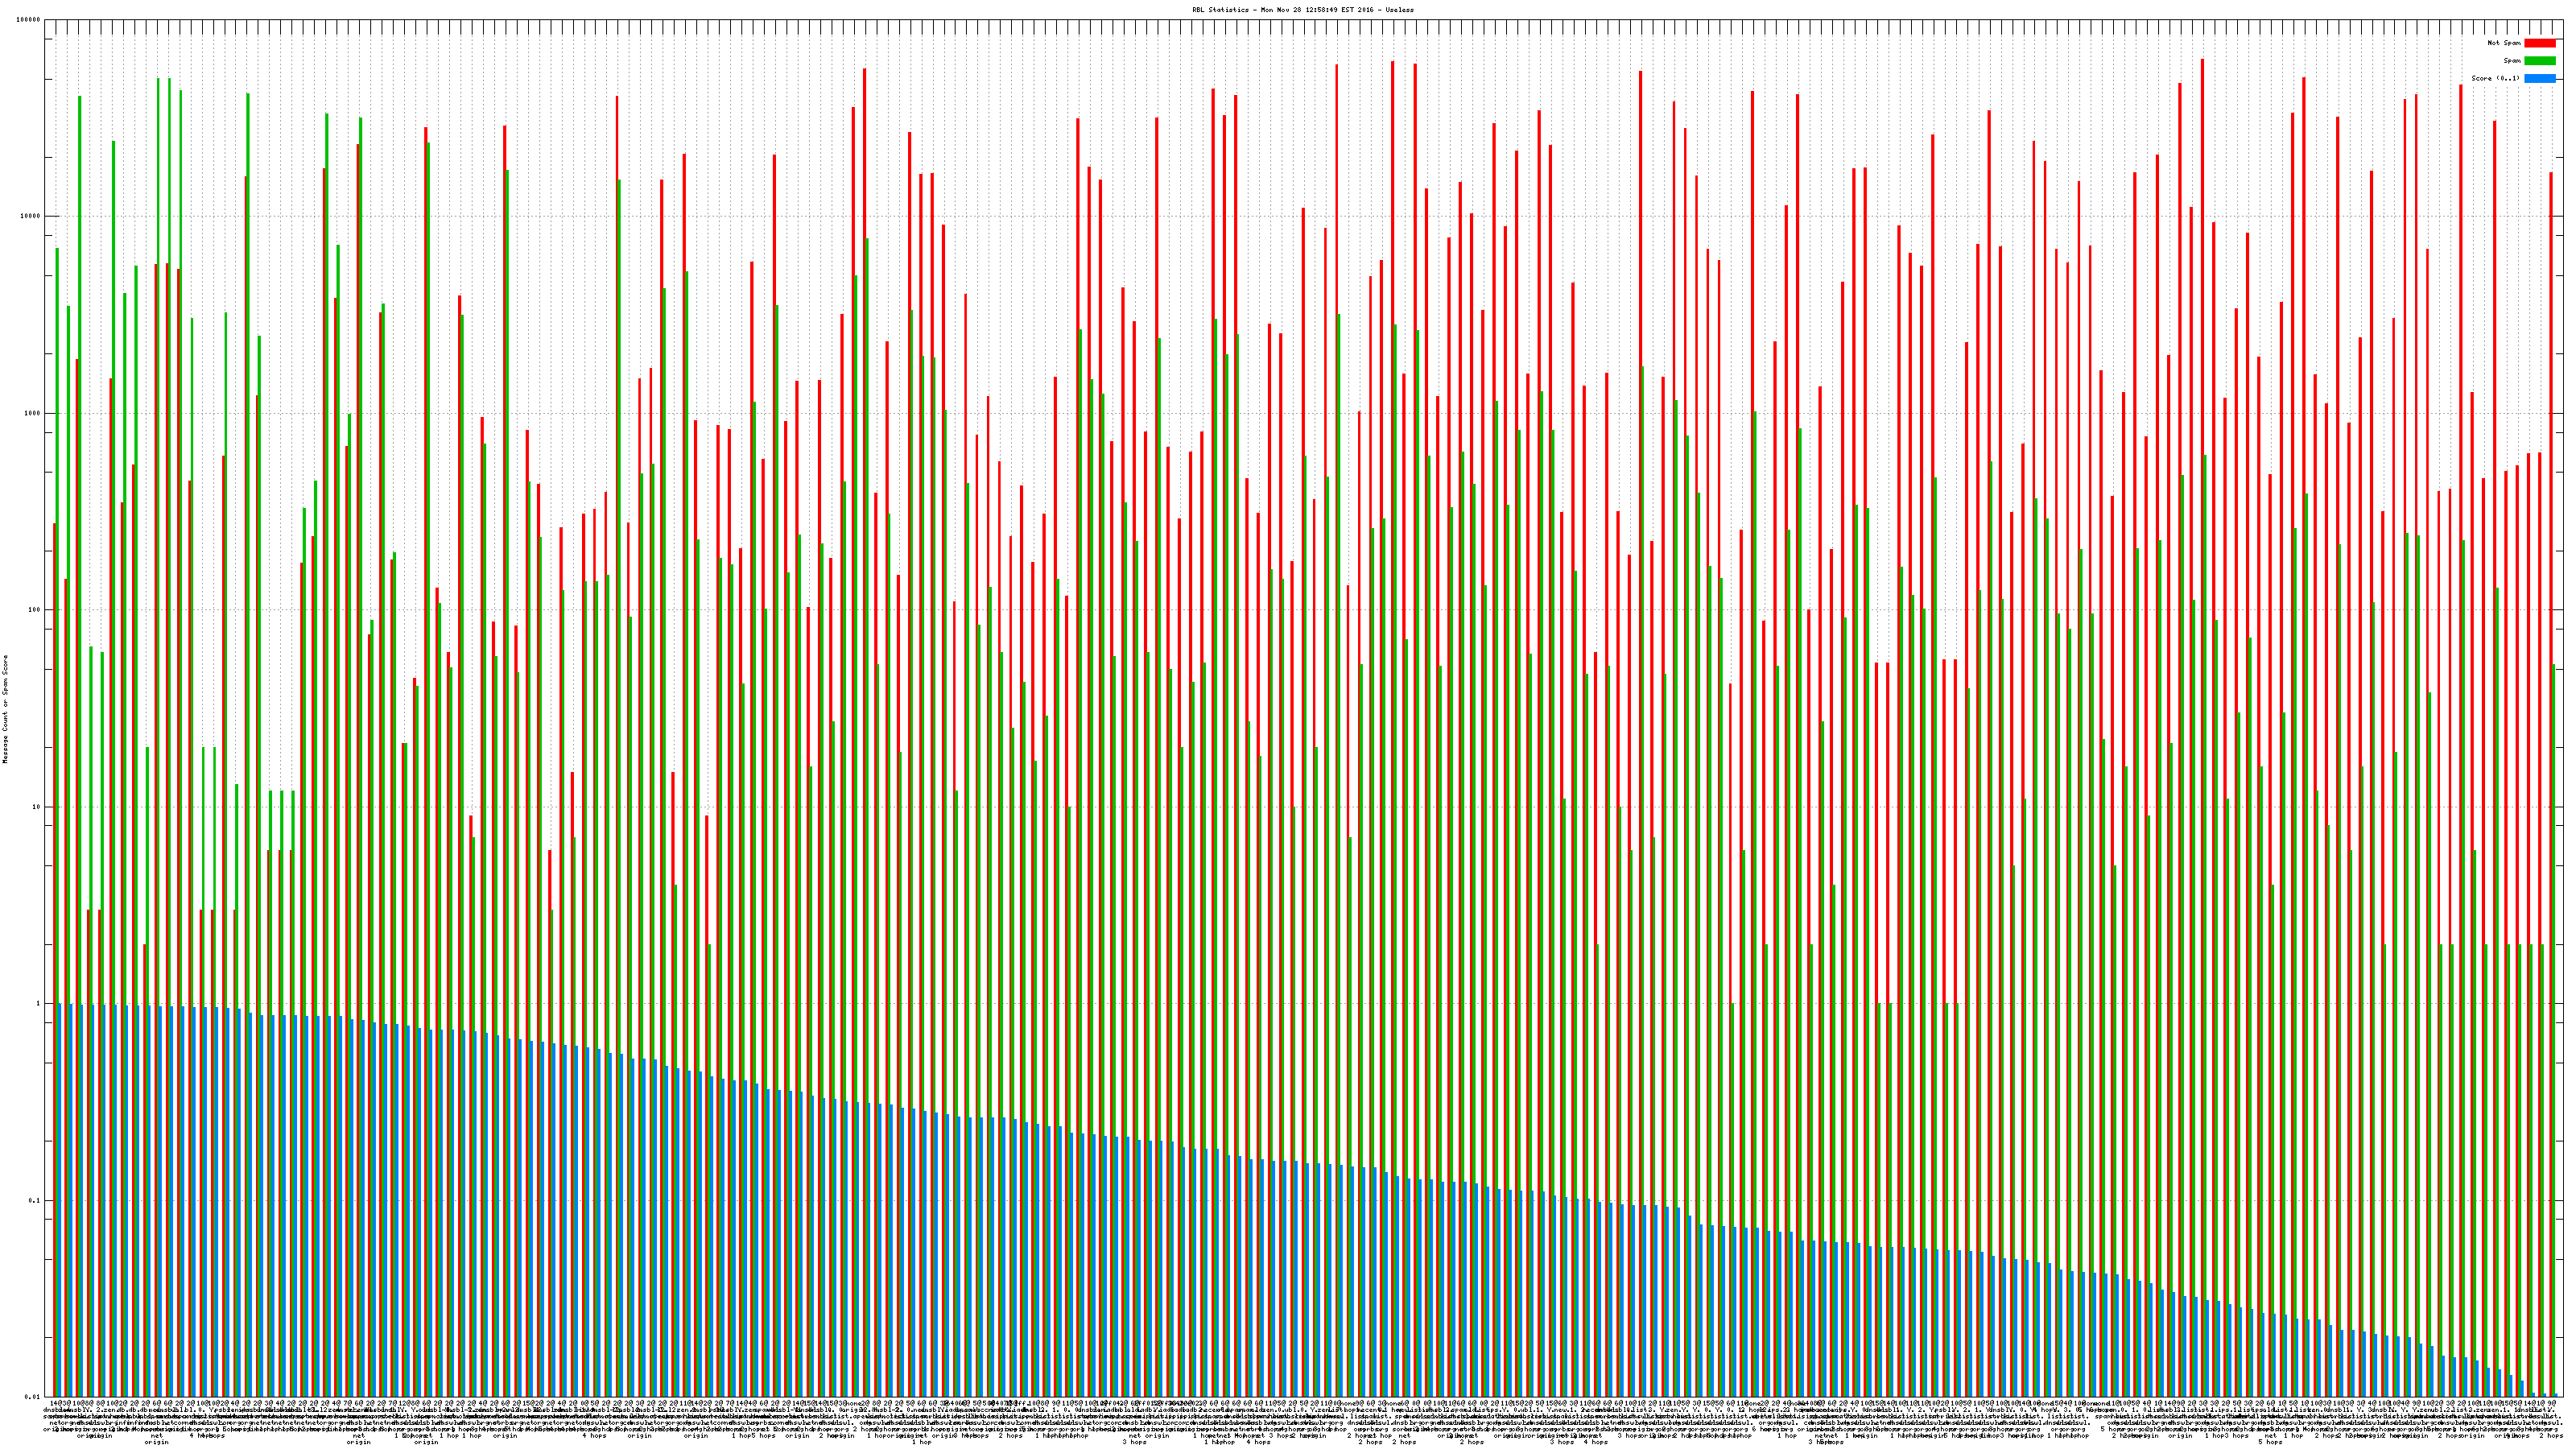The width and height of the screenshot is (2576, 1449).
Task: Click the 100000 y-axis tick label
Action: pyautogui.click(x=29, y=20)
